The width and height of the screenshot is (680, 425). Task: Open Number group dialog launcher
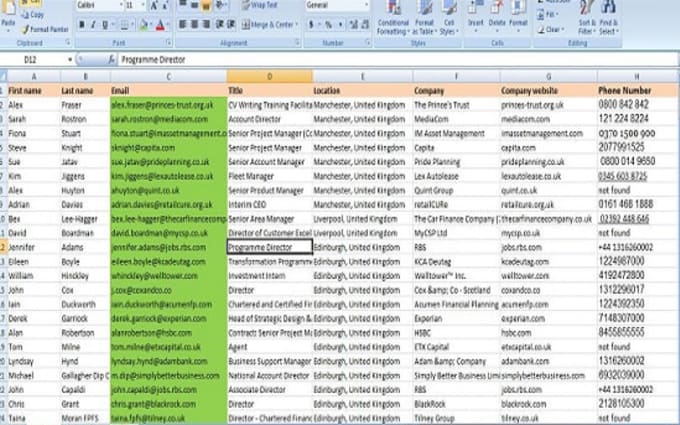(367, 42)
